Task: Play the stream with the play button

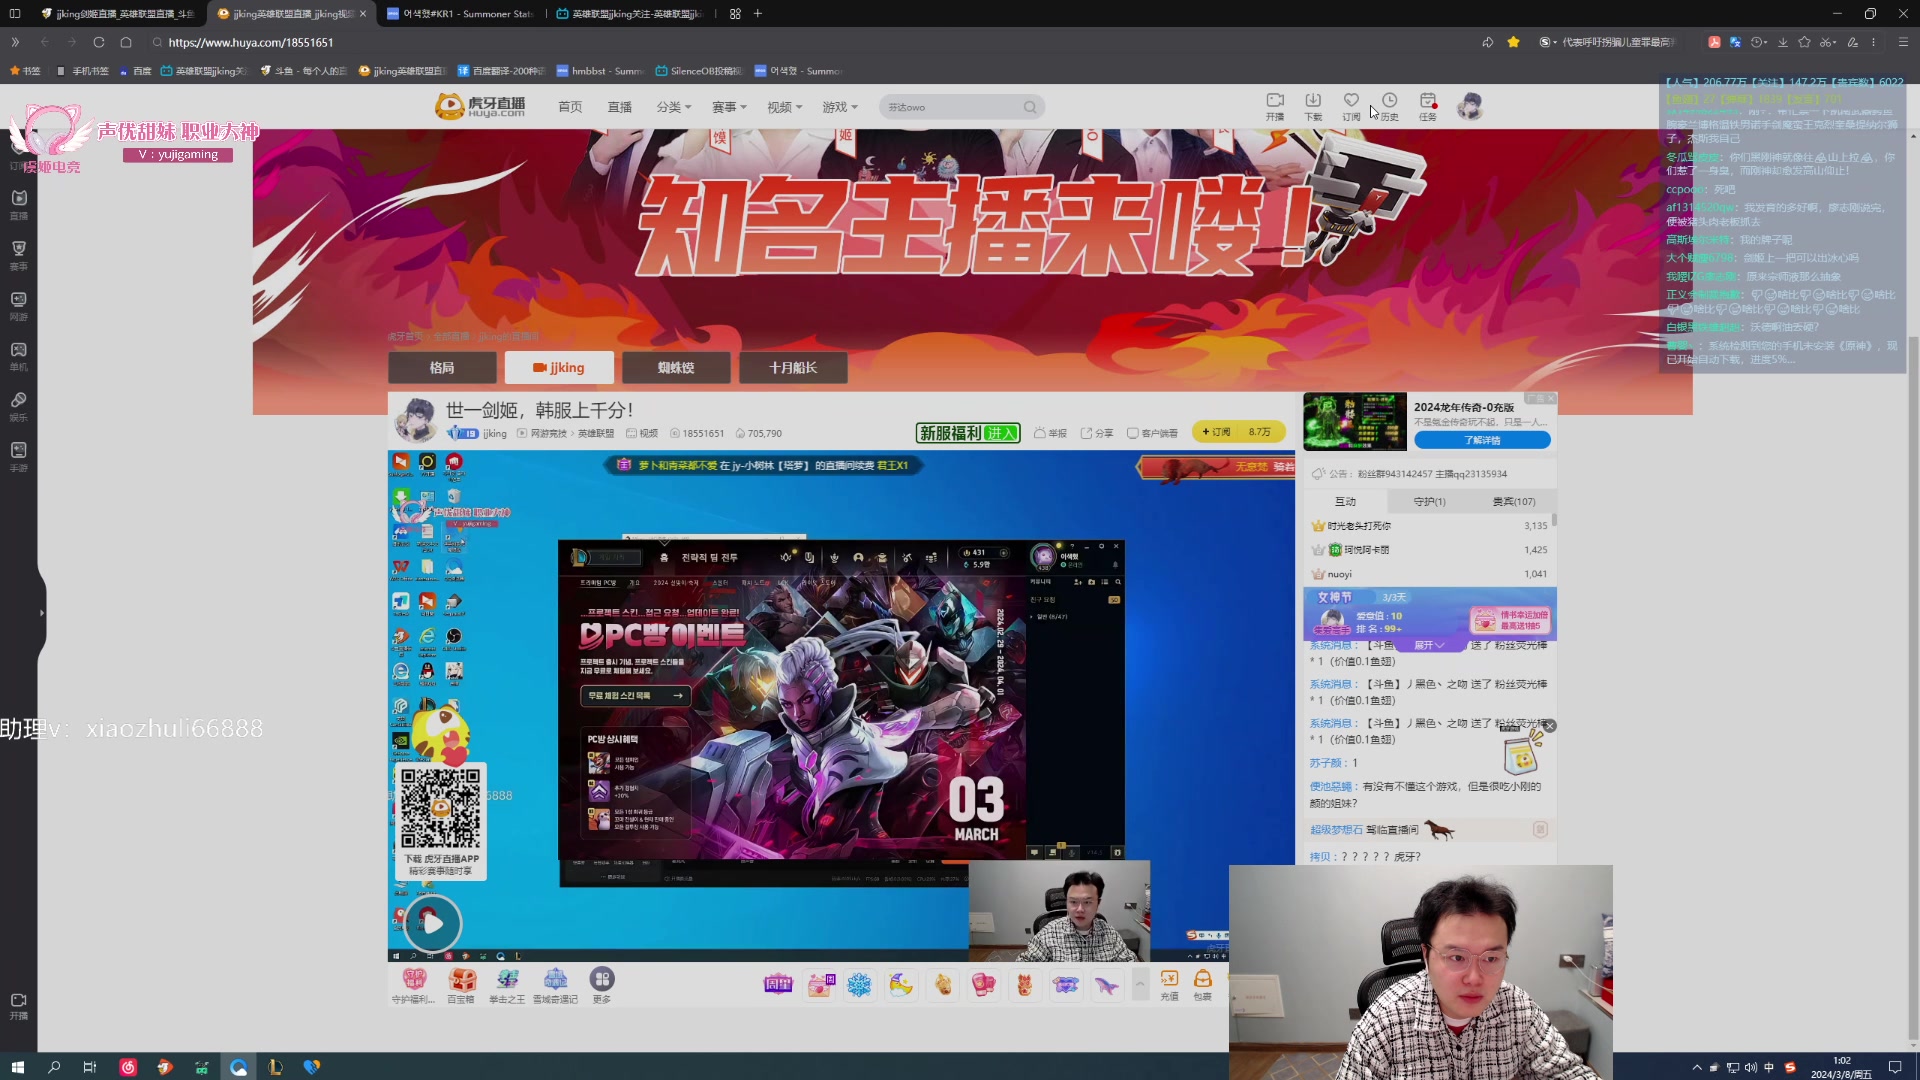Action: [433, 923]
